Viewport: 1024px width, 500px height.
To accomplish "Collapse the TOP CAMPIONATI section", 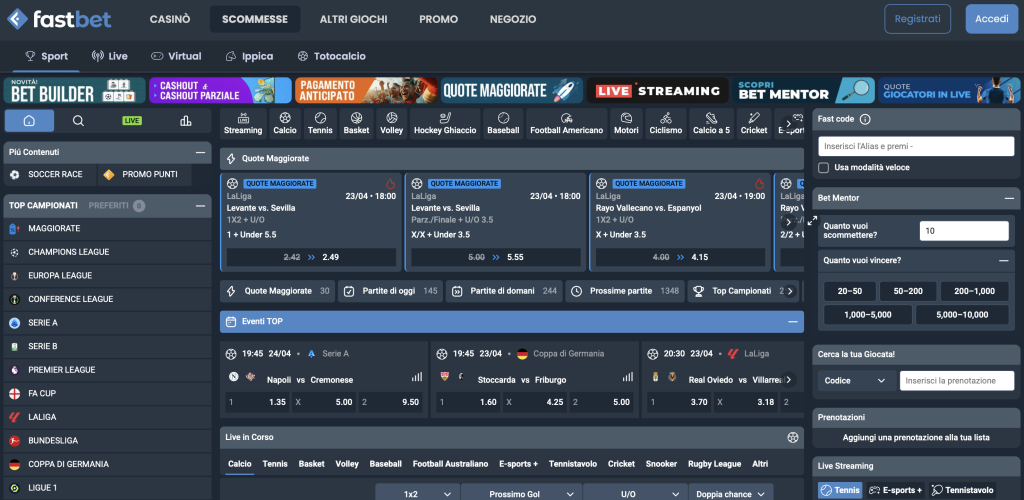I will point(200,206).
